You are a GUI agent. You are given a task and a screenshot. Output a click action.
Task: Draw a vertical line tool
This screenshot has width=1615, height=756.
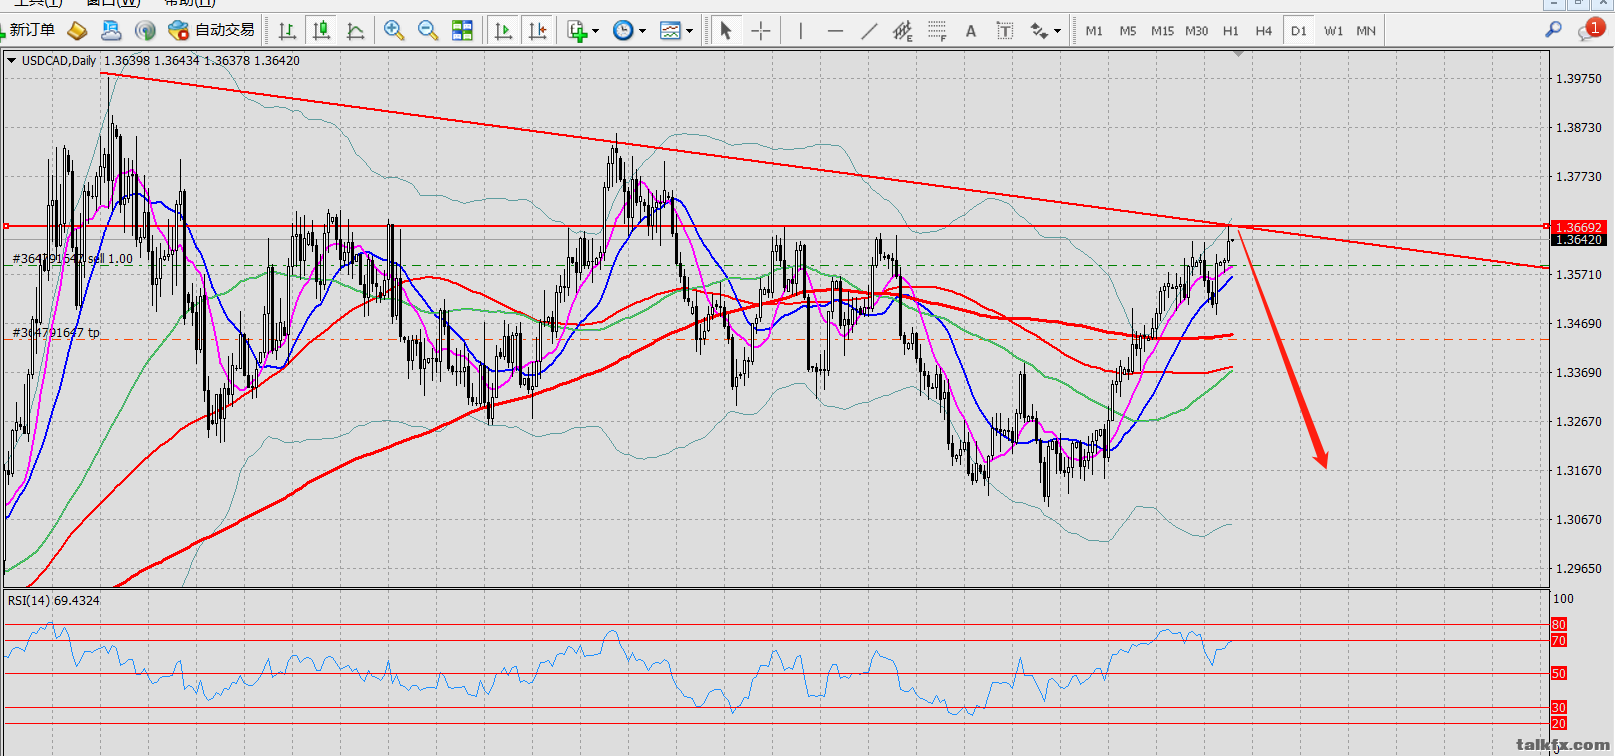click(801, 30)
